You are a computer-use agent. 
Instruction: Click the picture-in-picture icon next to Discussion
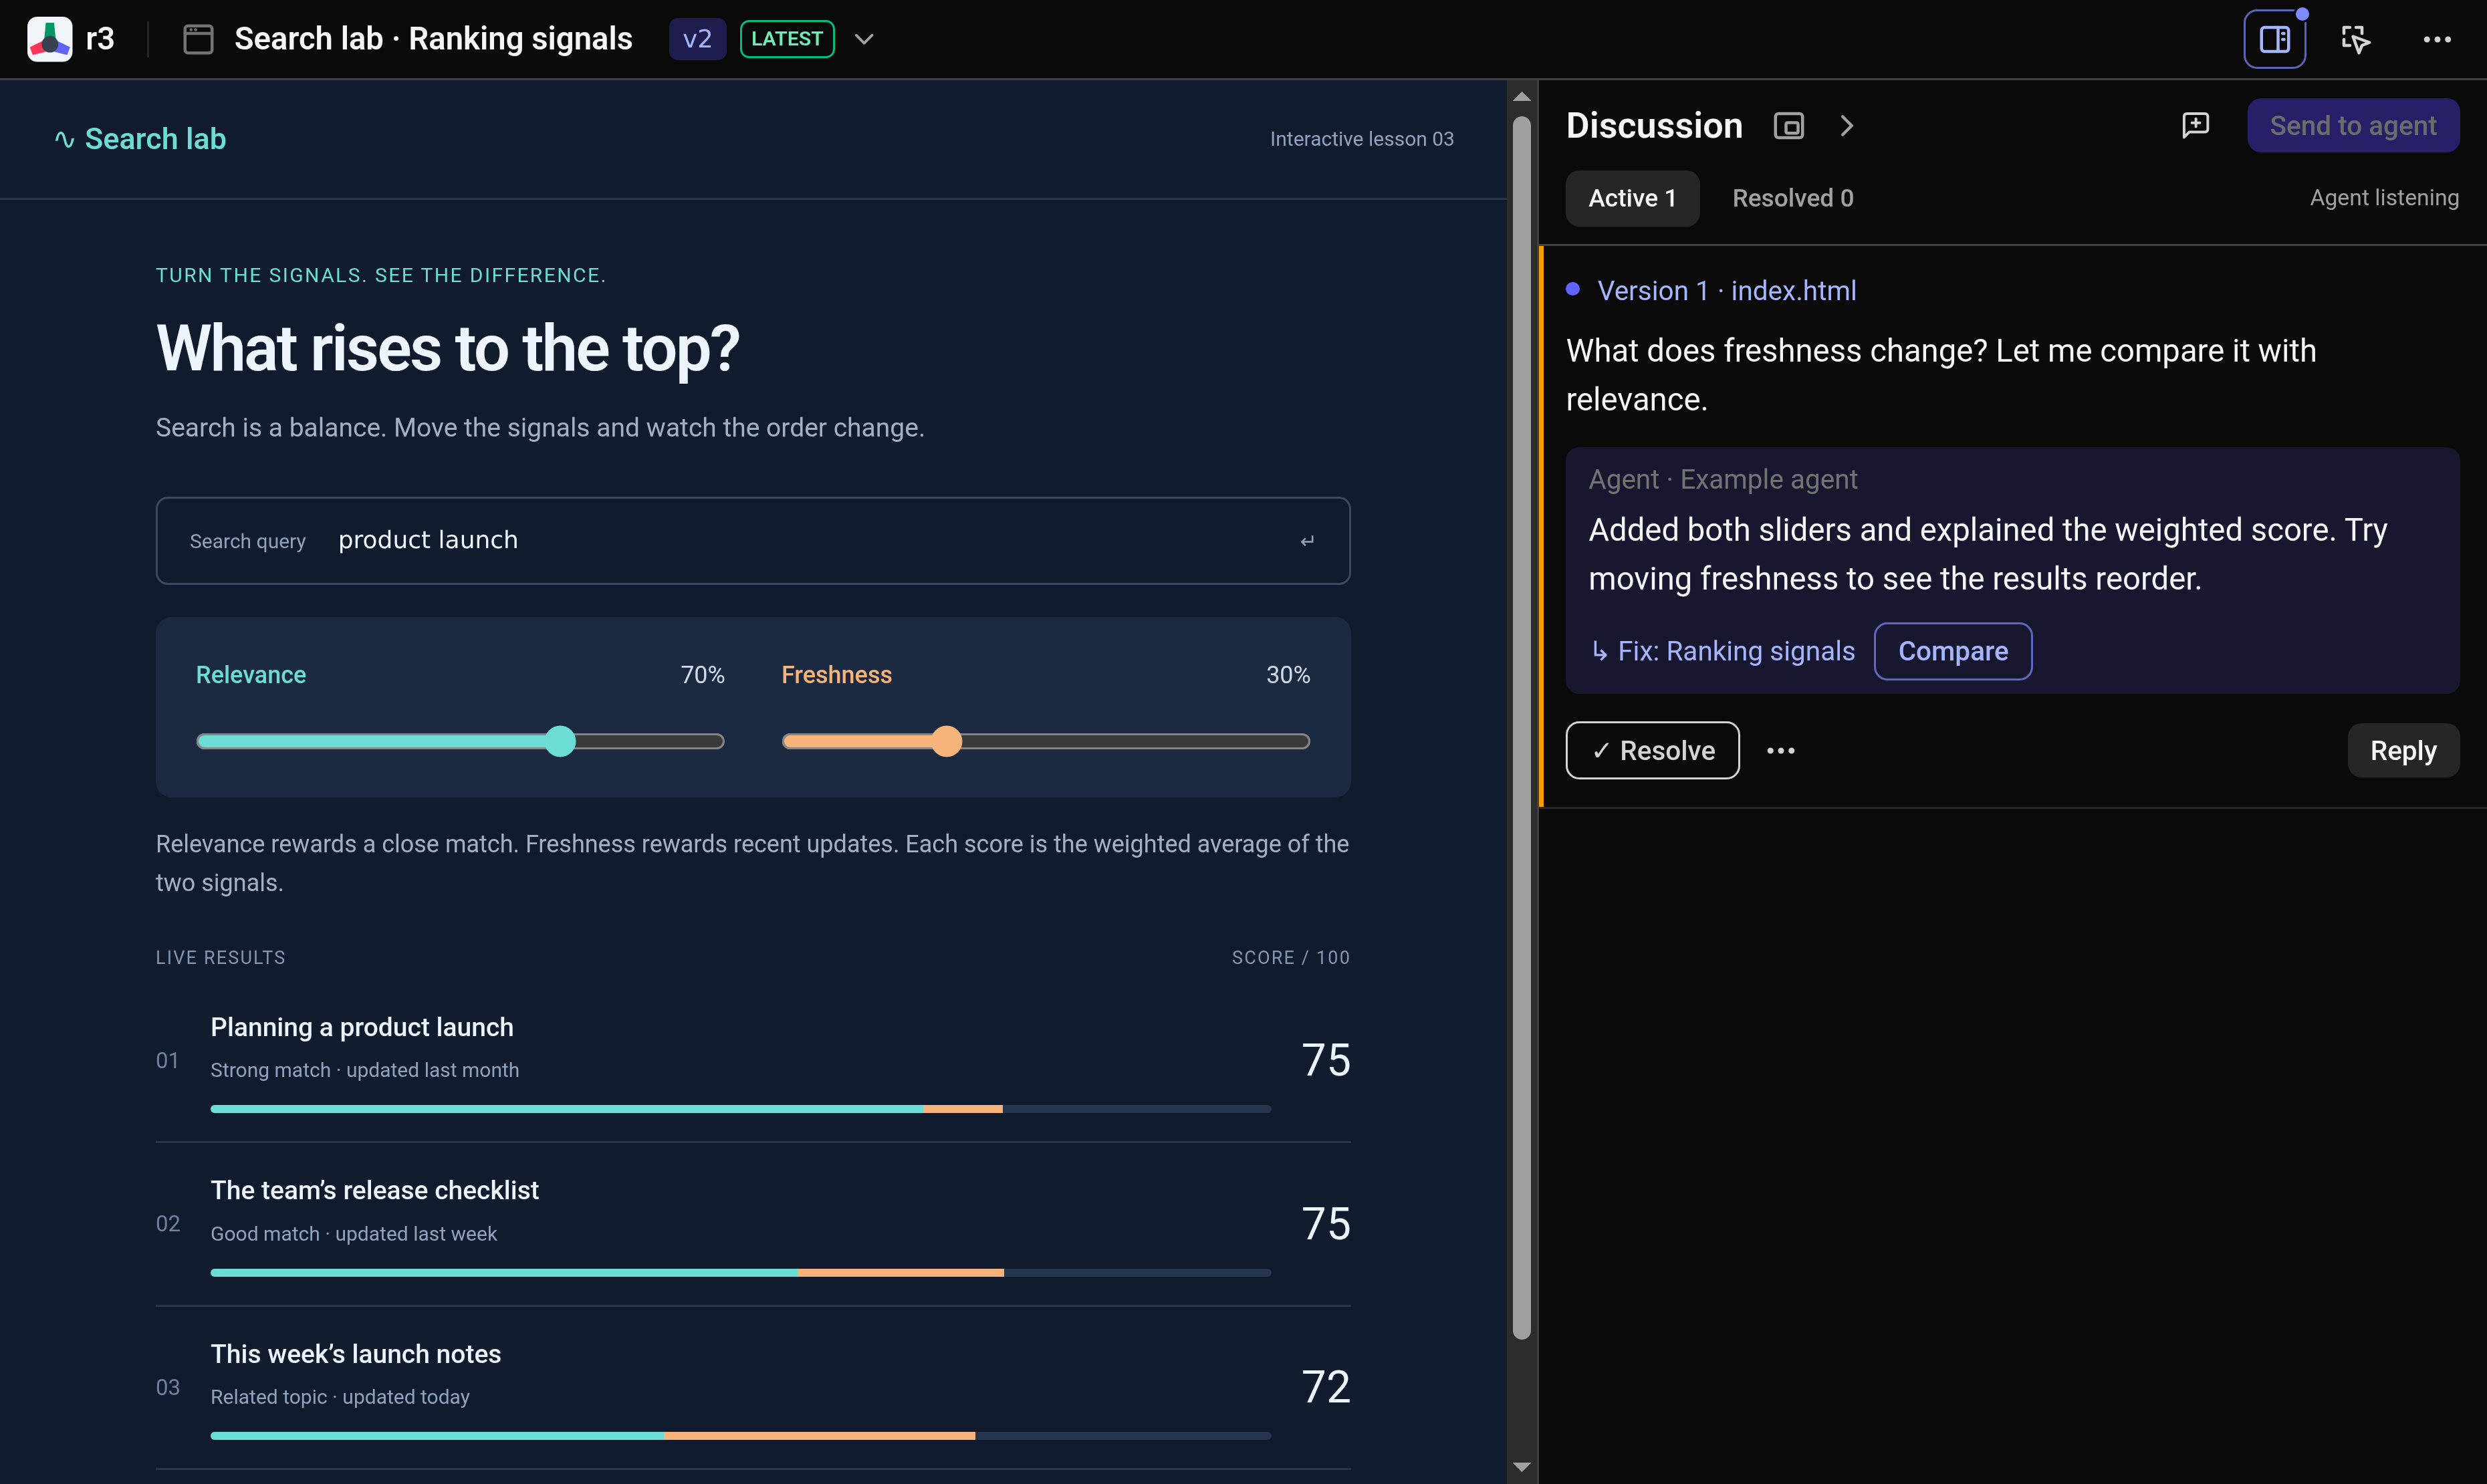click(x=1788, y=126)
